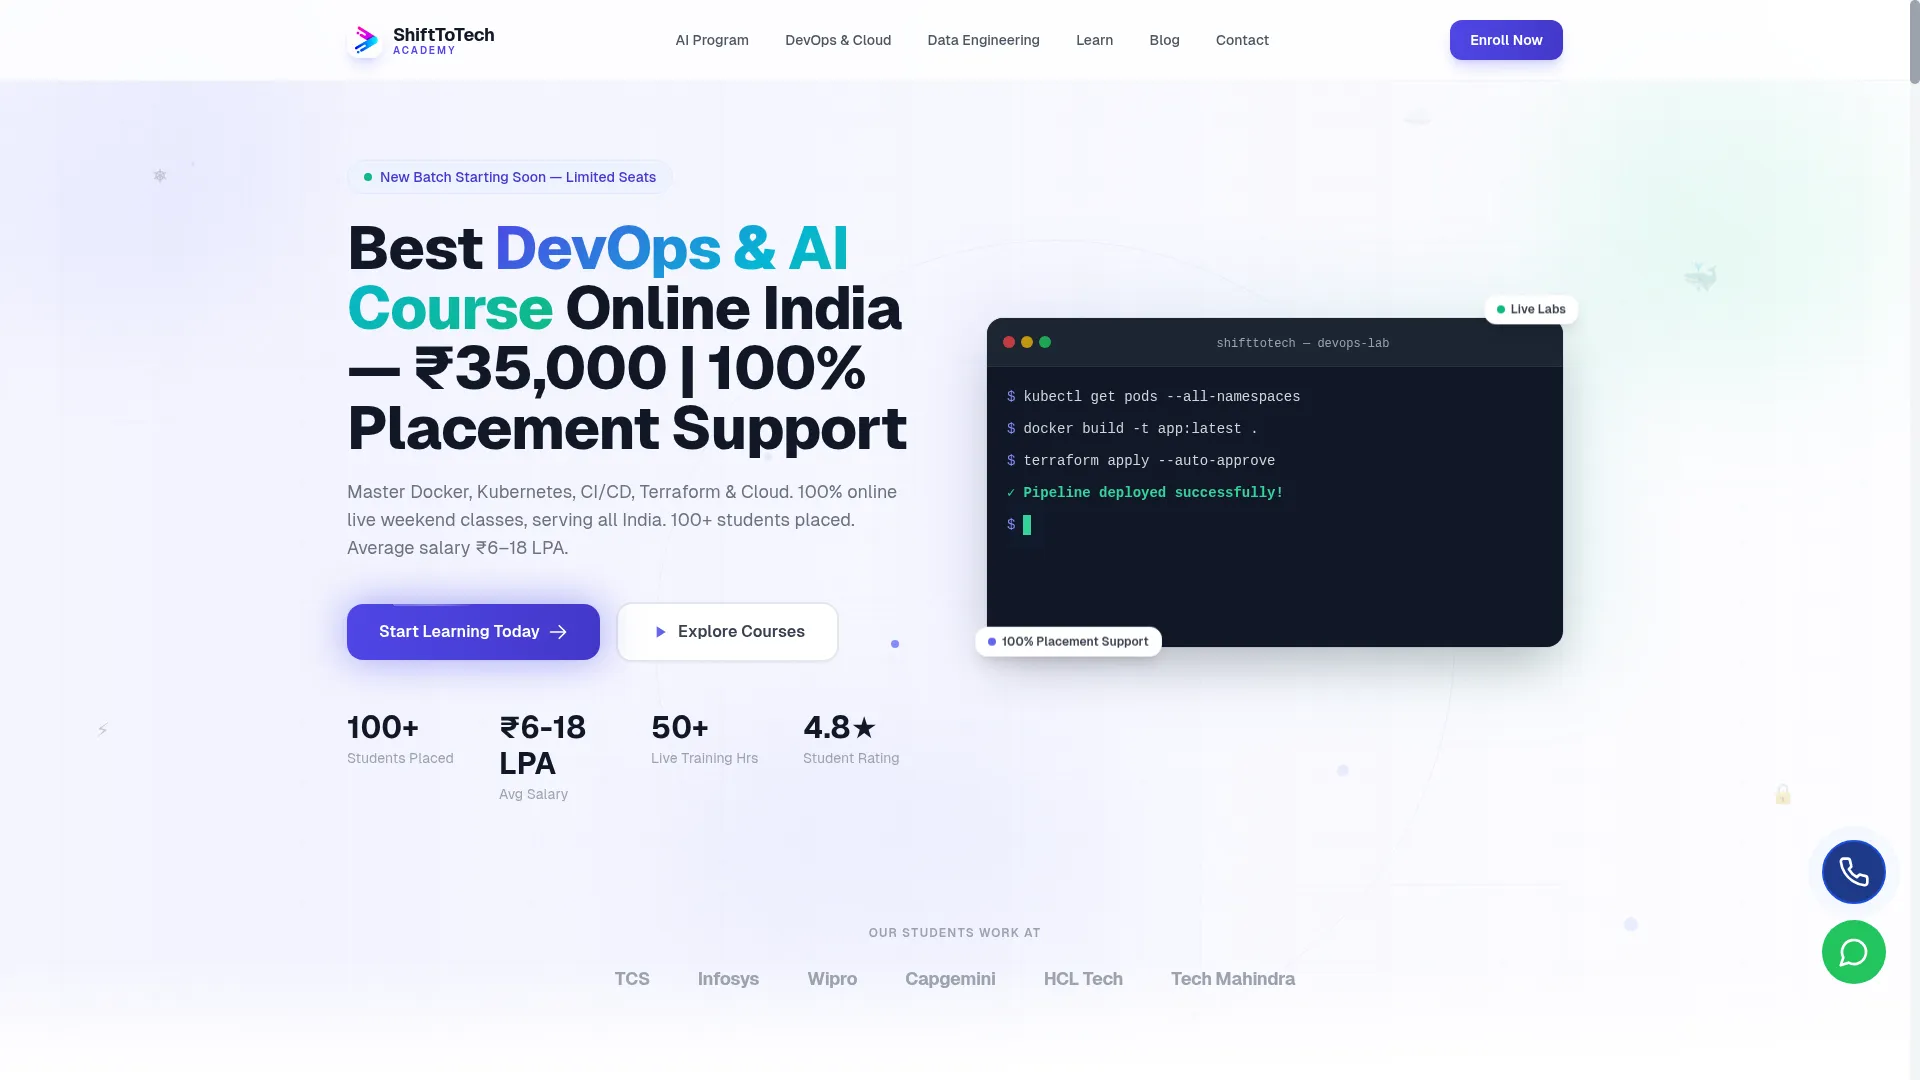Open the floating phone call button
The width and height of the screenshot is (1920, 1080).
click(1853, 872)
